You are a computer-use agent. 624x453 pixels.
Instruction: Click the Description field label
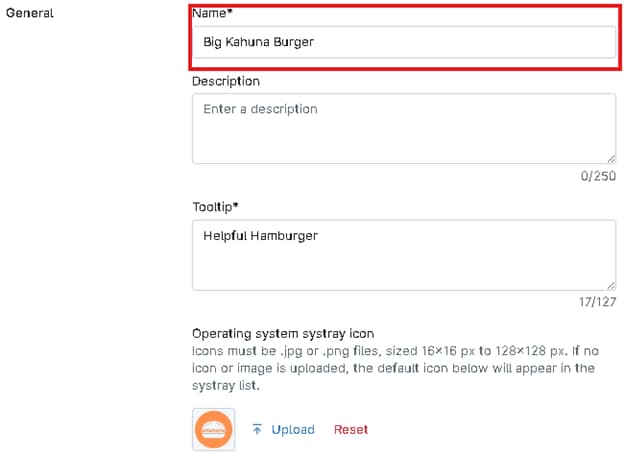click(226, 81)
